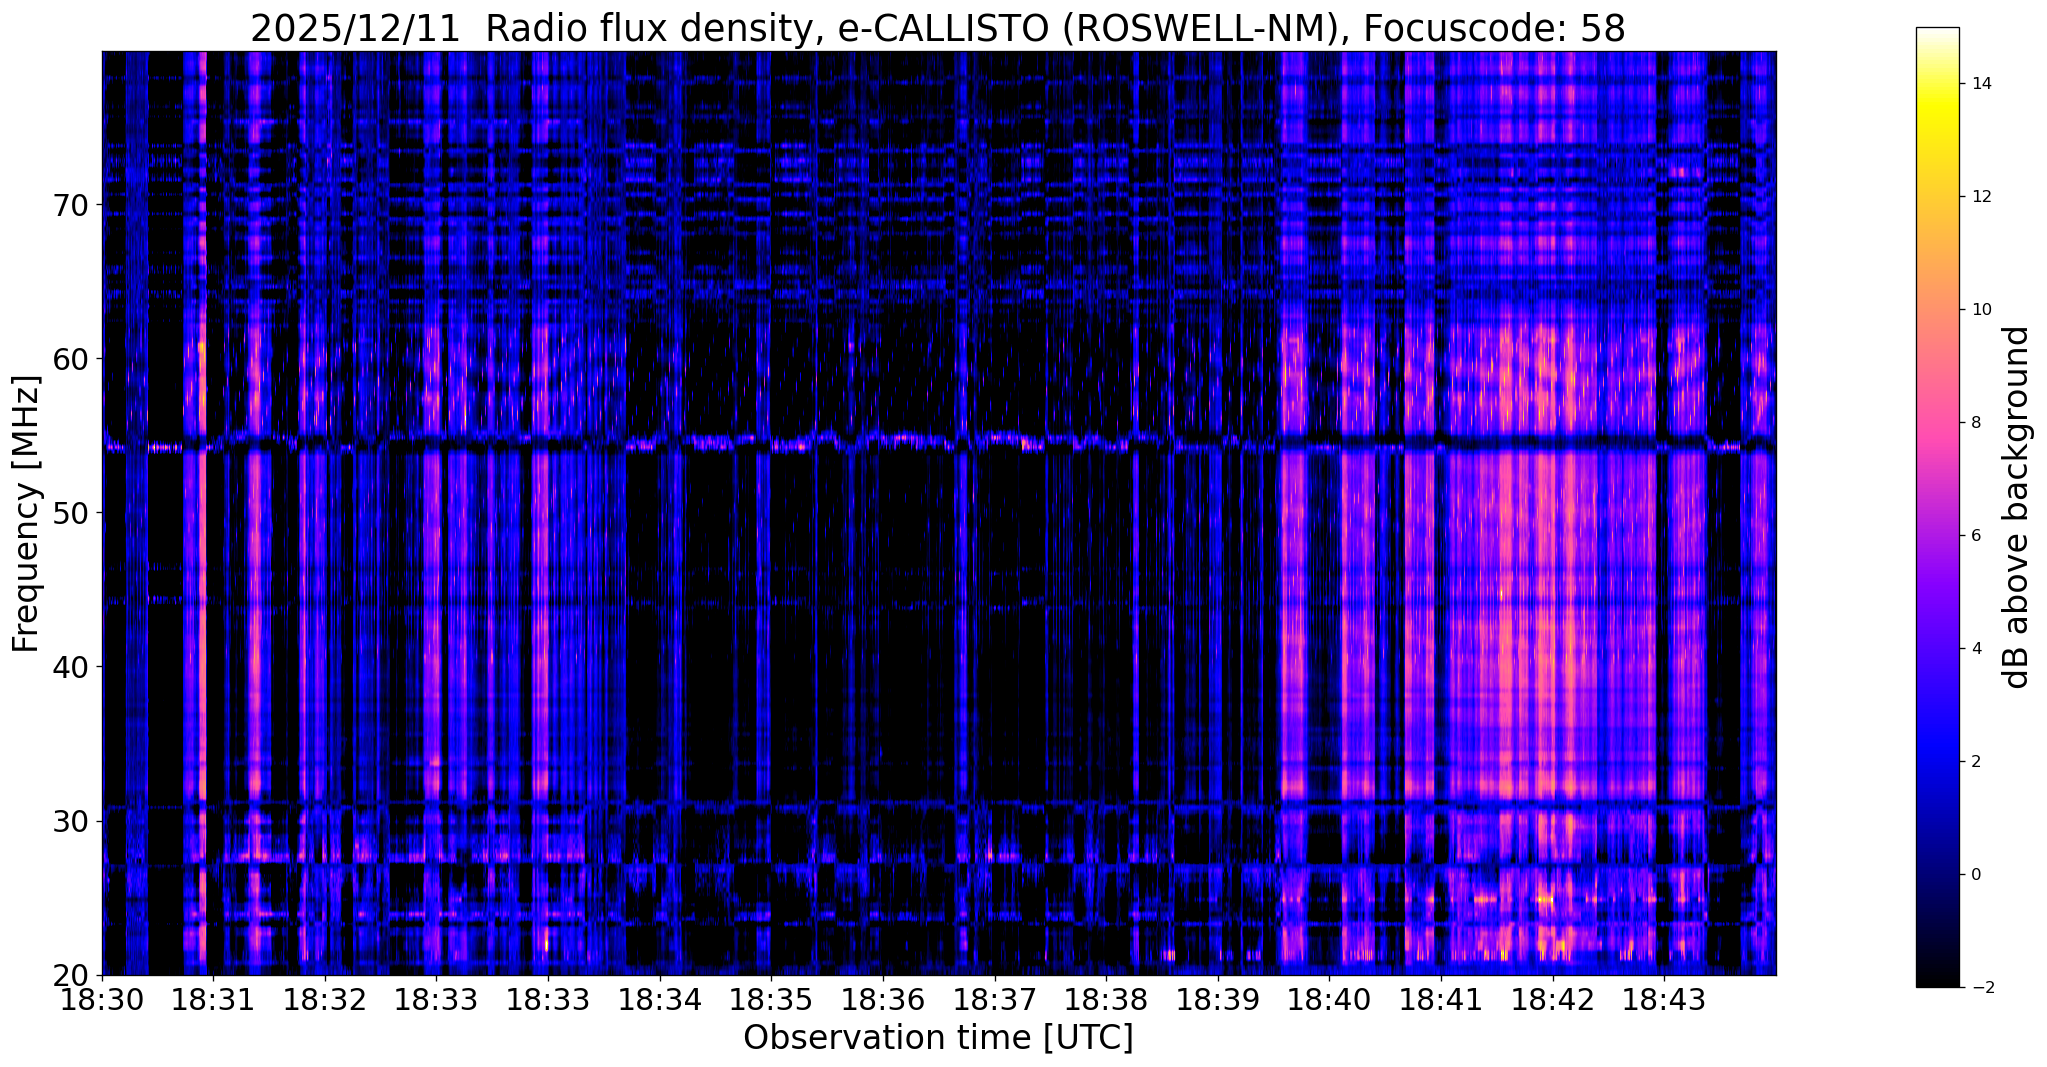2047x1067 pixels.
Task: Click the 50 tick on frequency axis
Action: [71, 513]
